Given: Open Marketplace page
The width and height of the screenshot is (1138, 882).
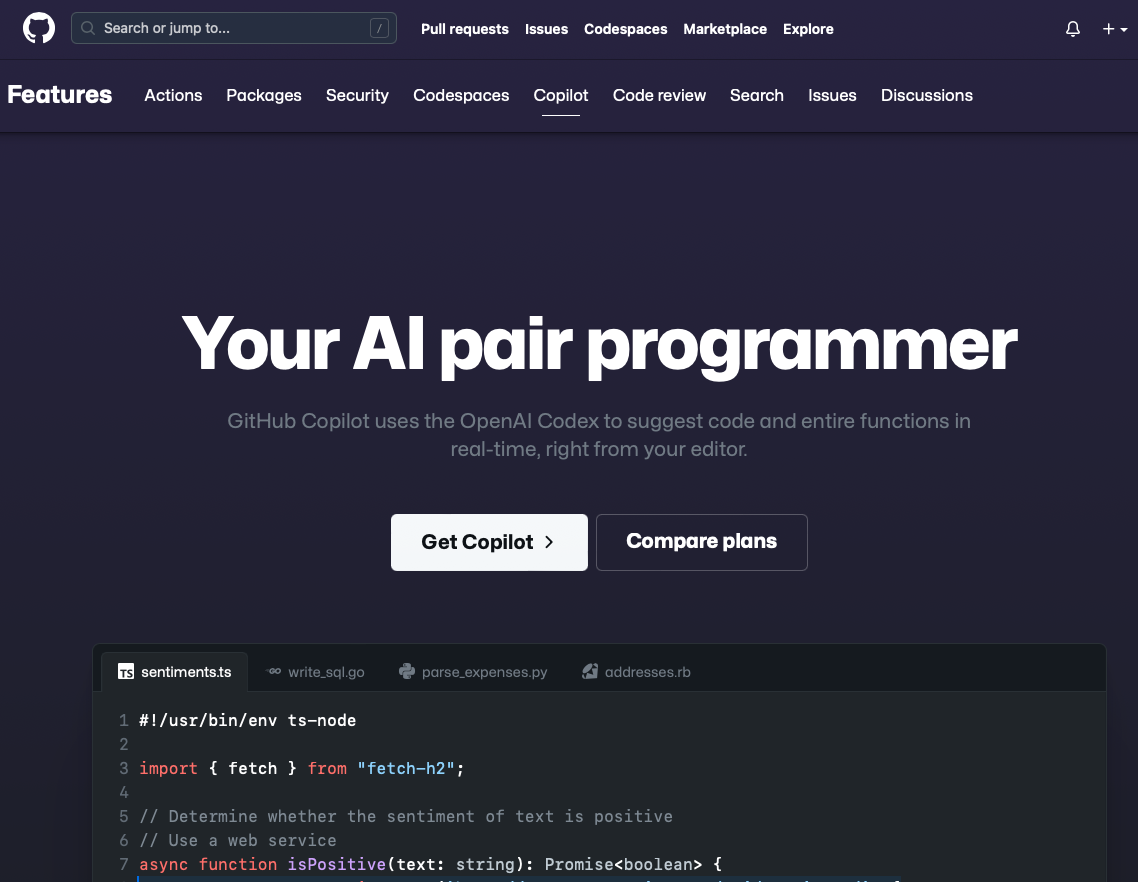Looking at the screenshot, I should coord(725,29).
